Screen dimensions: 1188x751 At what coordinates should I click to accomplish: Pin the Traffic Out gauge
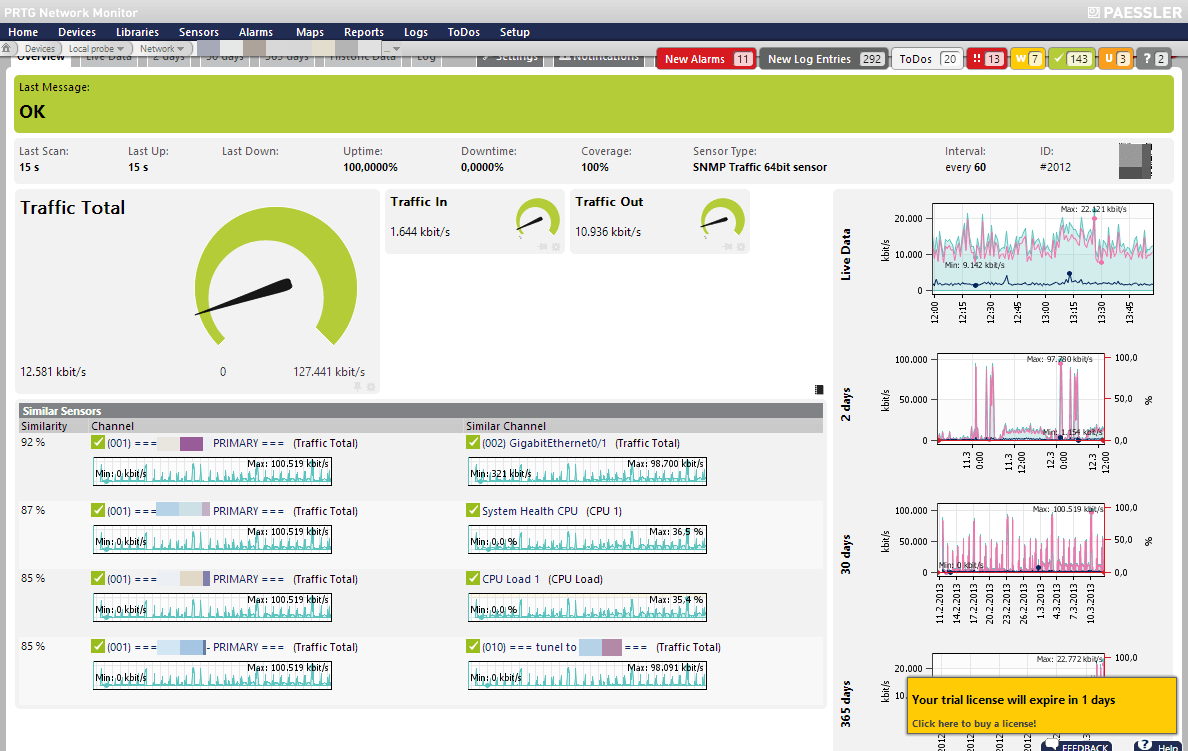727,247
